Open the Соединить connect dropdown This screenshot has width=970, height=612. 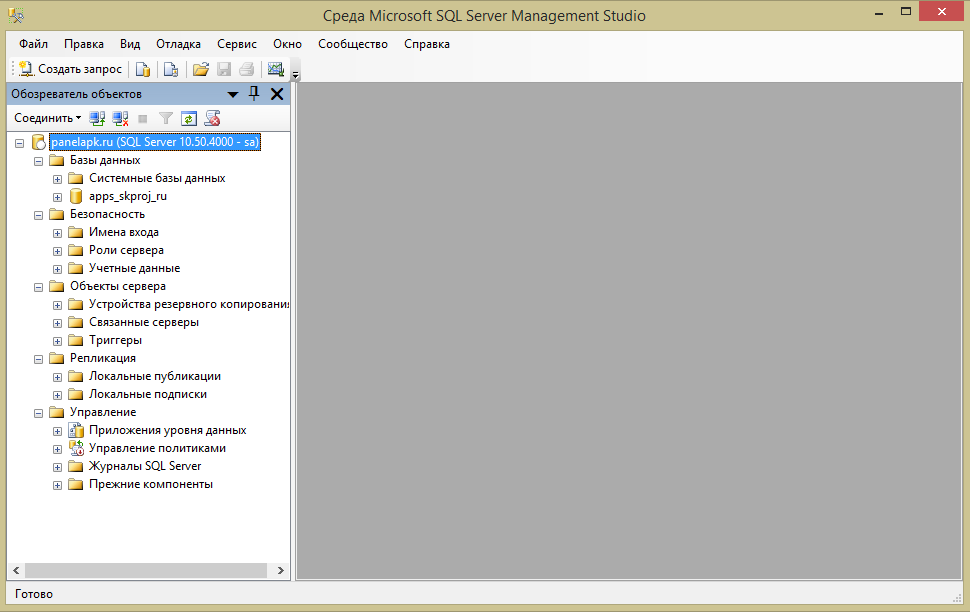click(48, 118)
